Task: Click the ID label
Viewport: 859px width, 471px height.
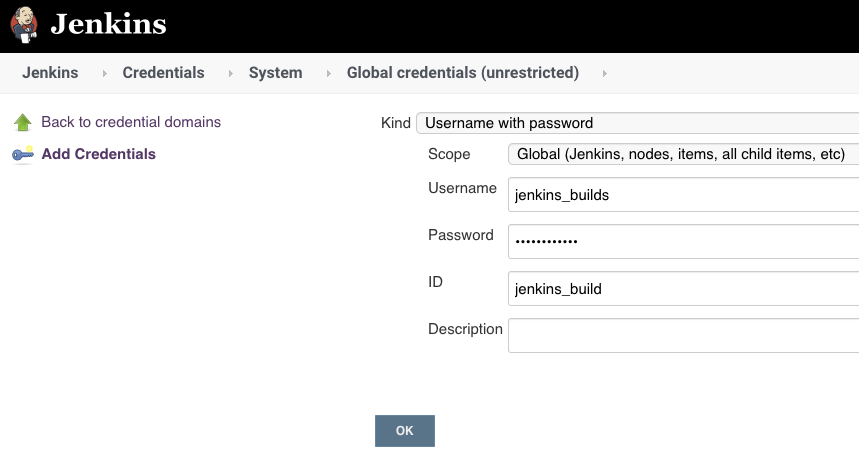Action: [x=436, y=282]
